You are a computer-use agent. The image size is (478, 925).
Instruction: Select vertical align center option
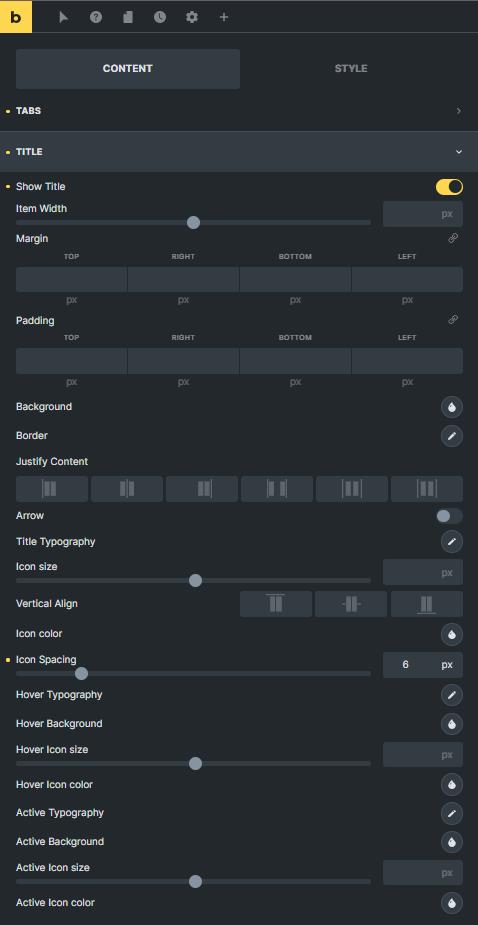[351, 604]
